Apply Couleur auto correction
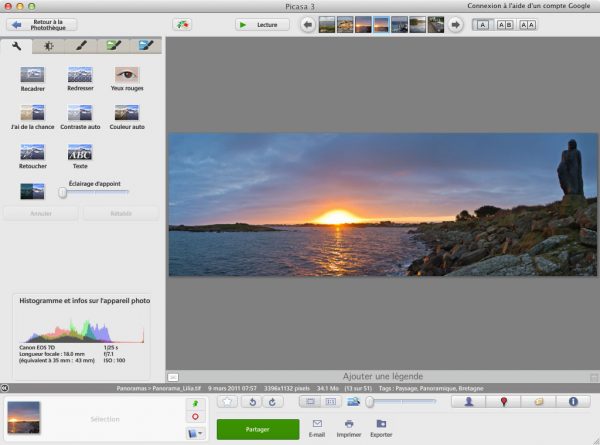 click(x=127, y=113)
